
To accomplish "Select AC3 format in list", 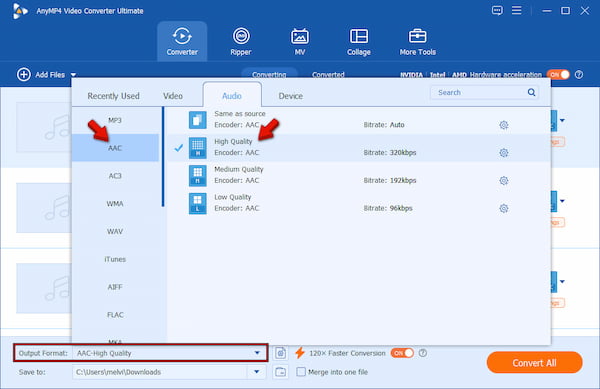I will click(115, 176).
